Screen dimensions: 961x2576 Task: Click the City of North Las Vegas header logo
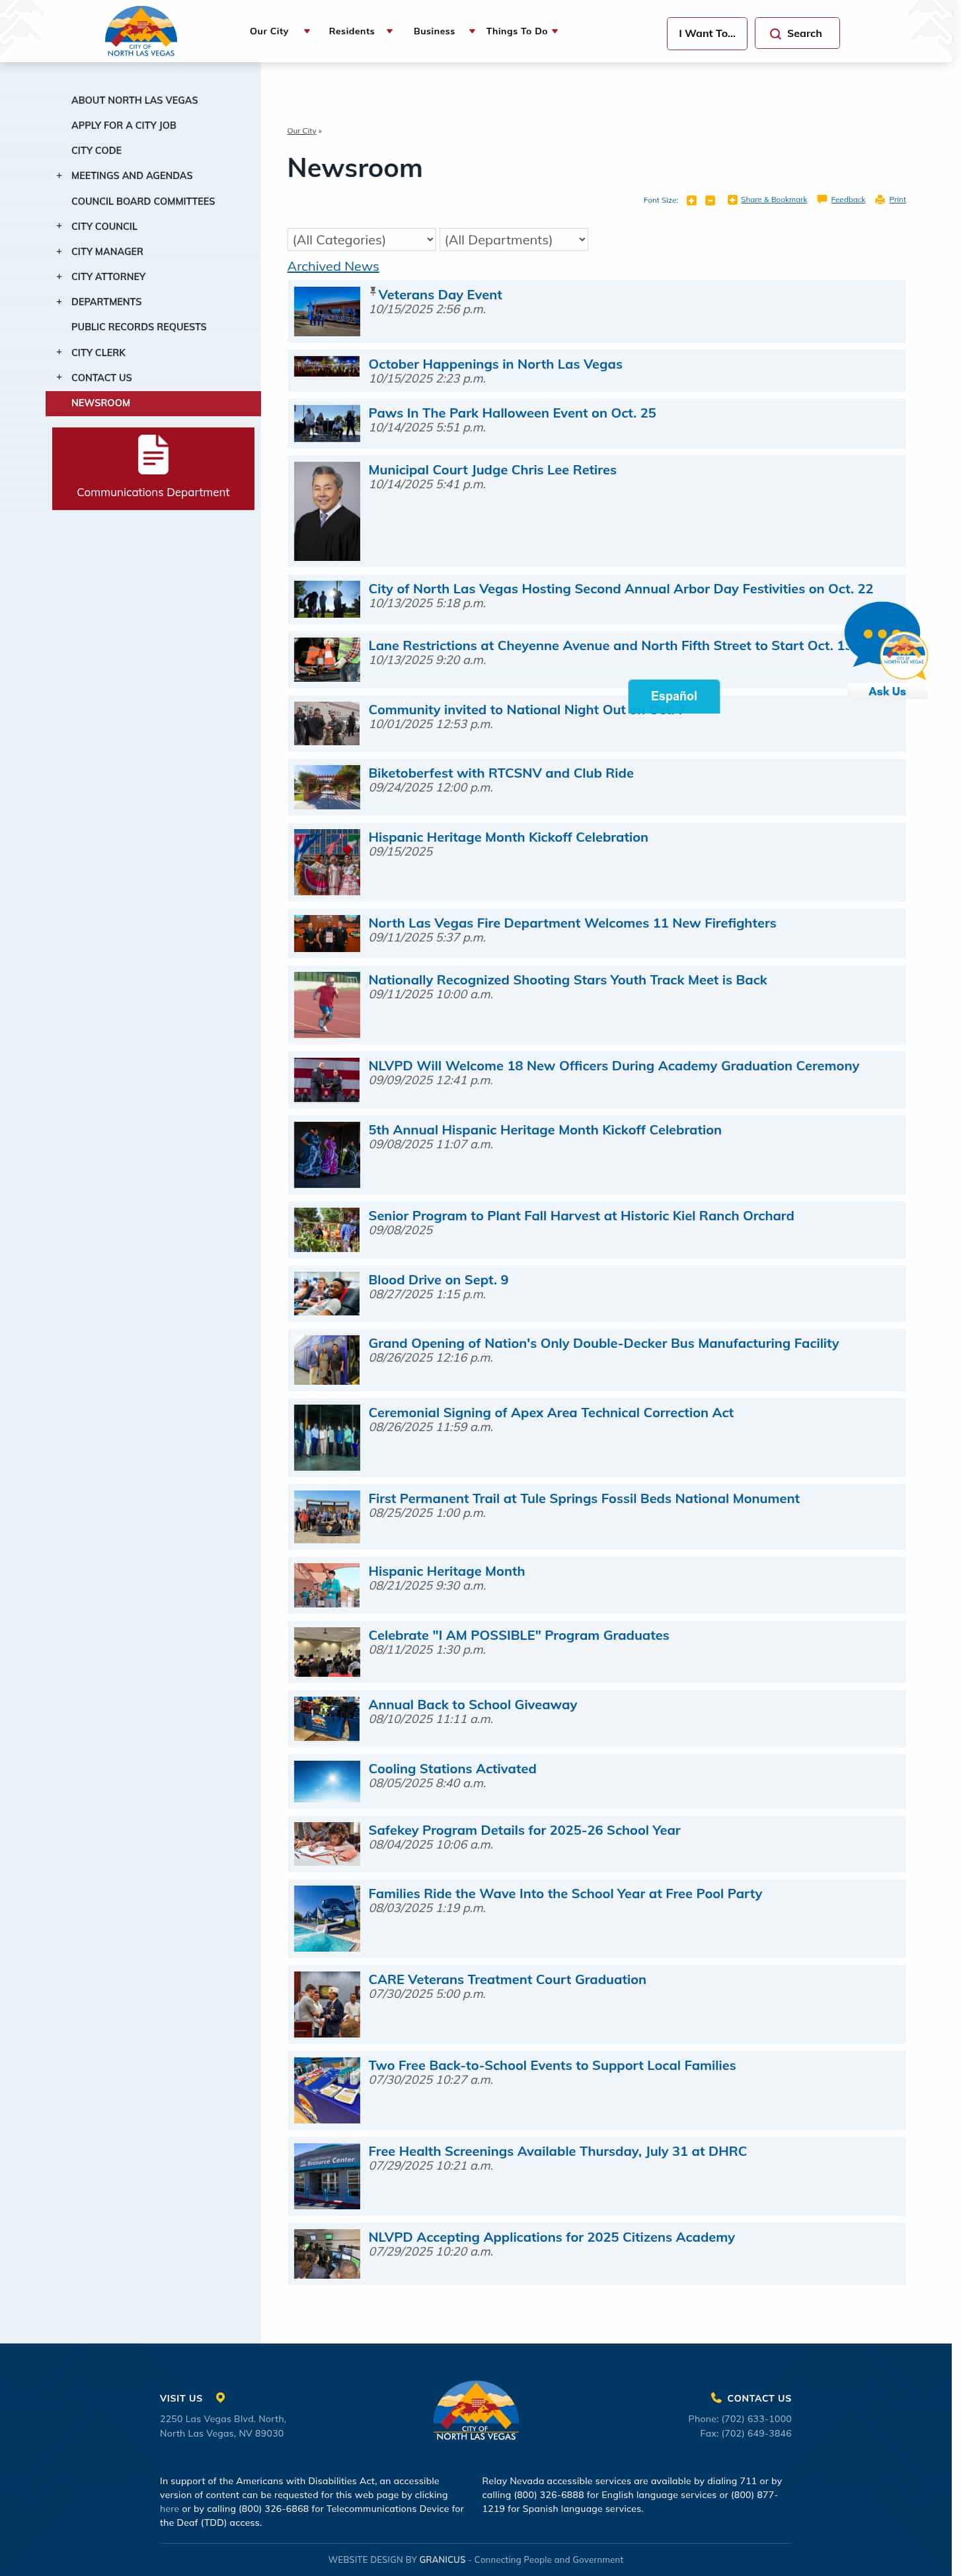141,31
